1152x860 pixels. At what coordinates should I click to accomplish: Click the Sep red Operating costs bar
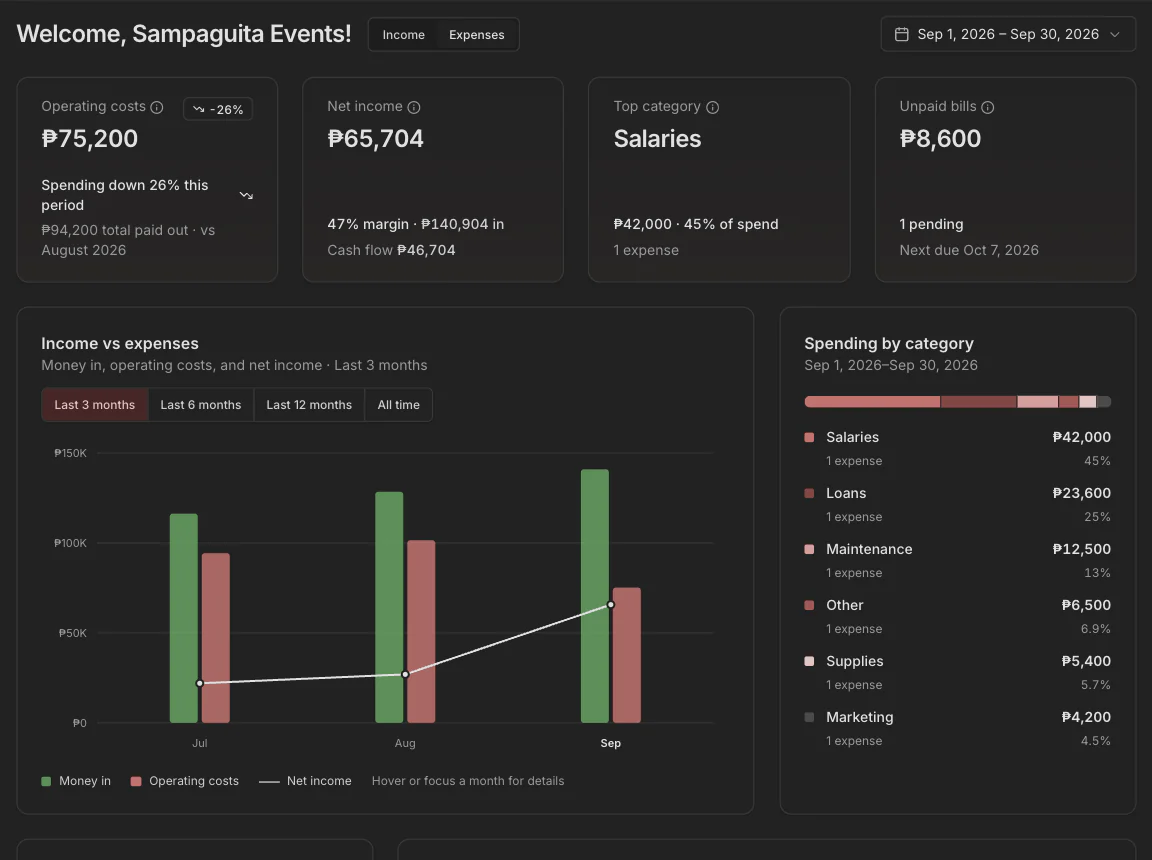(627, 655)
